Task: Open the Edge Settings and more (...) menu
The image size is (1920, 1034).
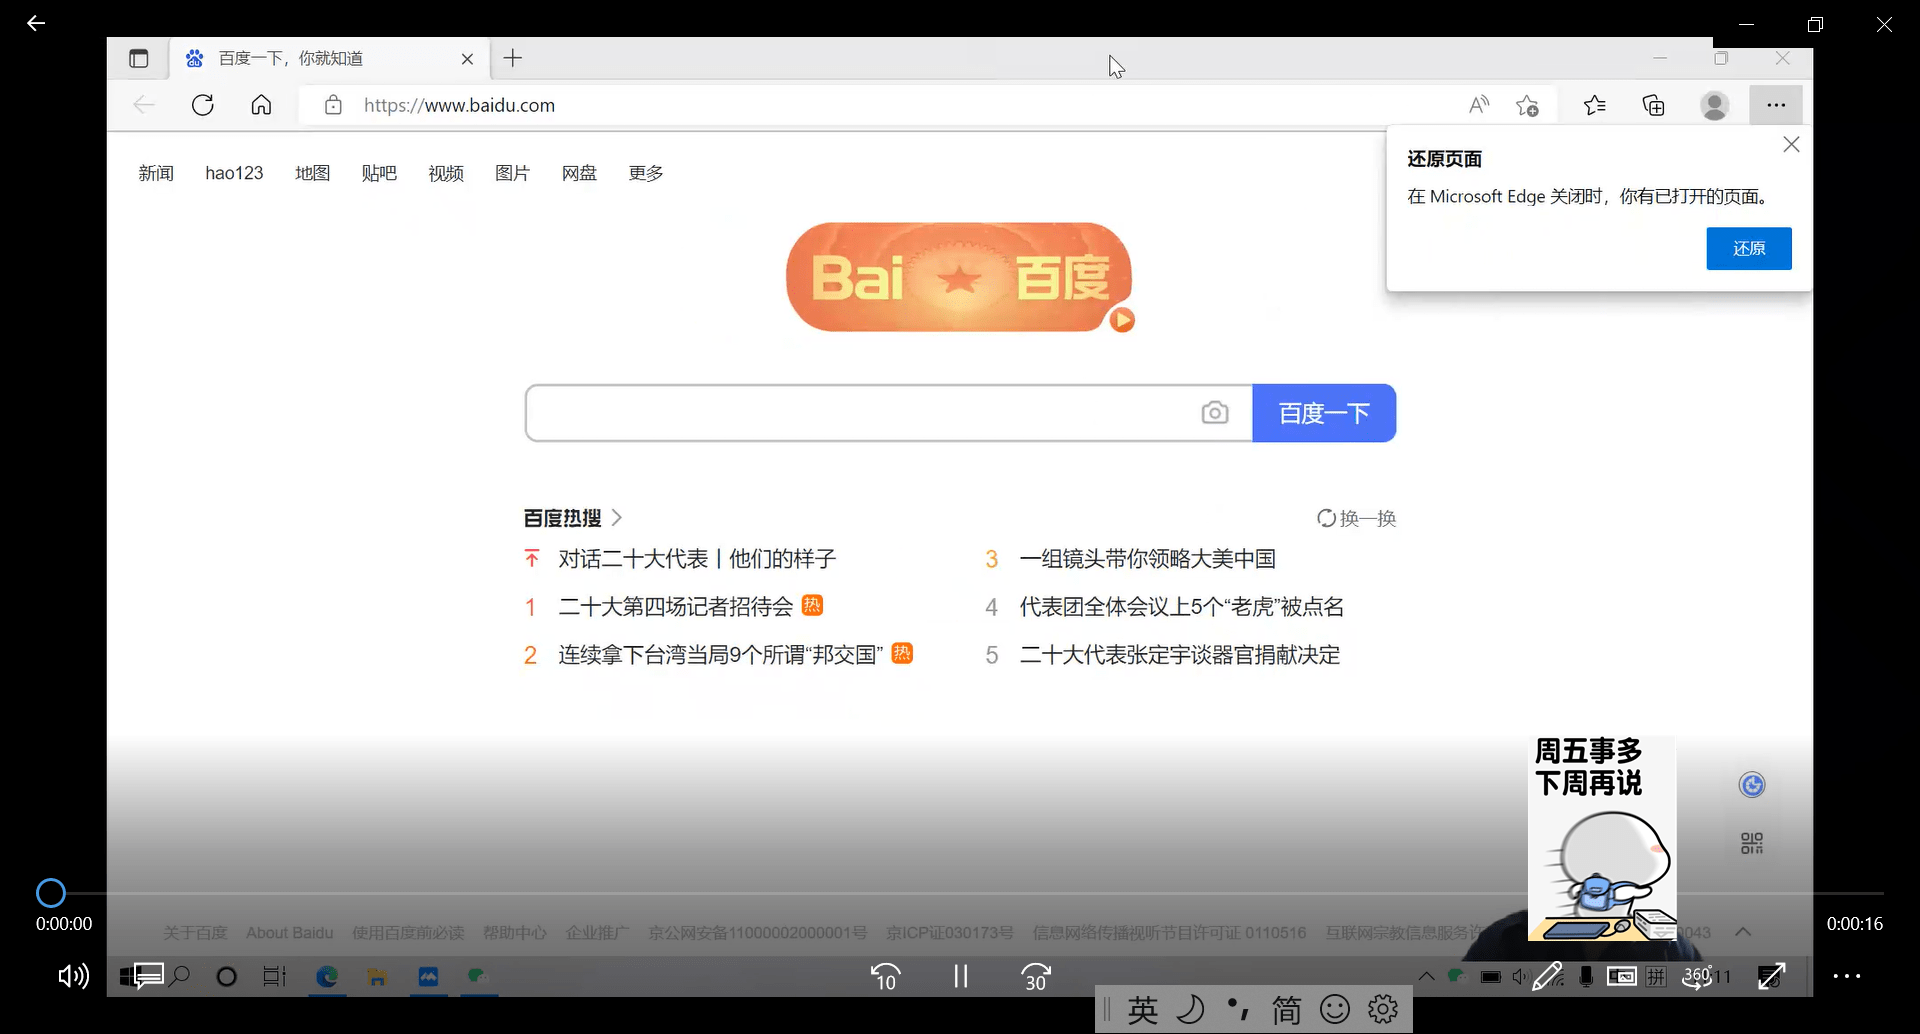Action: [1776, 105]
